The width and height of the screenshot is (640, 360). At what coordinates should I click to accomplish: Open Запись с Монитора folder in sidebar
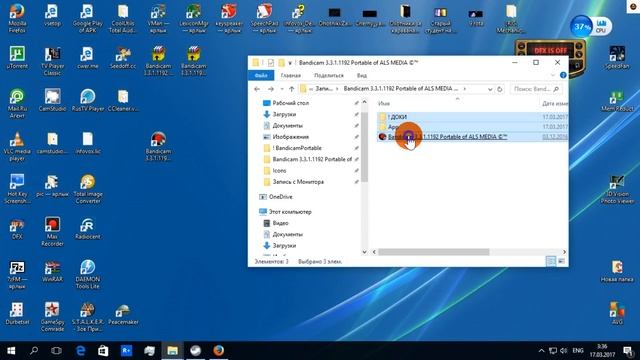[x=298, y=182]
